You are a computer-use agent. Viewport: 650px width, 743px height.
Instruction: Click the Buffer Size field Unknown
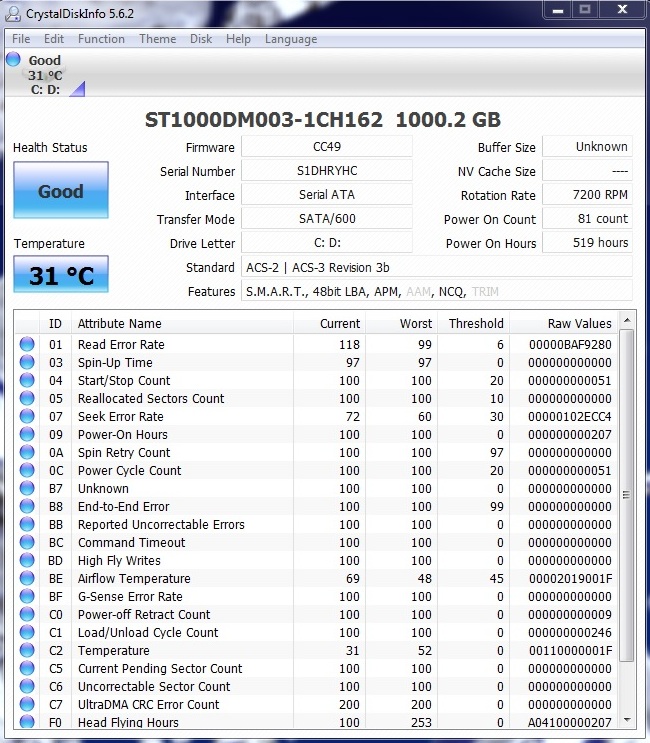pyautogui.click(x=587, y=146)
